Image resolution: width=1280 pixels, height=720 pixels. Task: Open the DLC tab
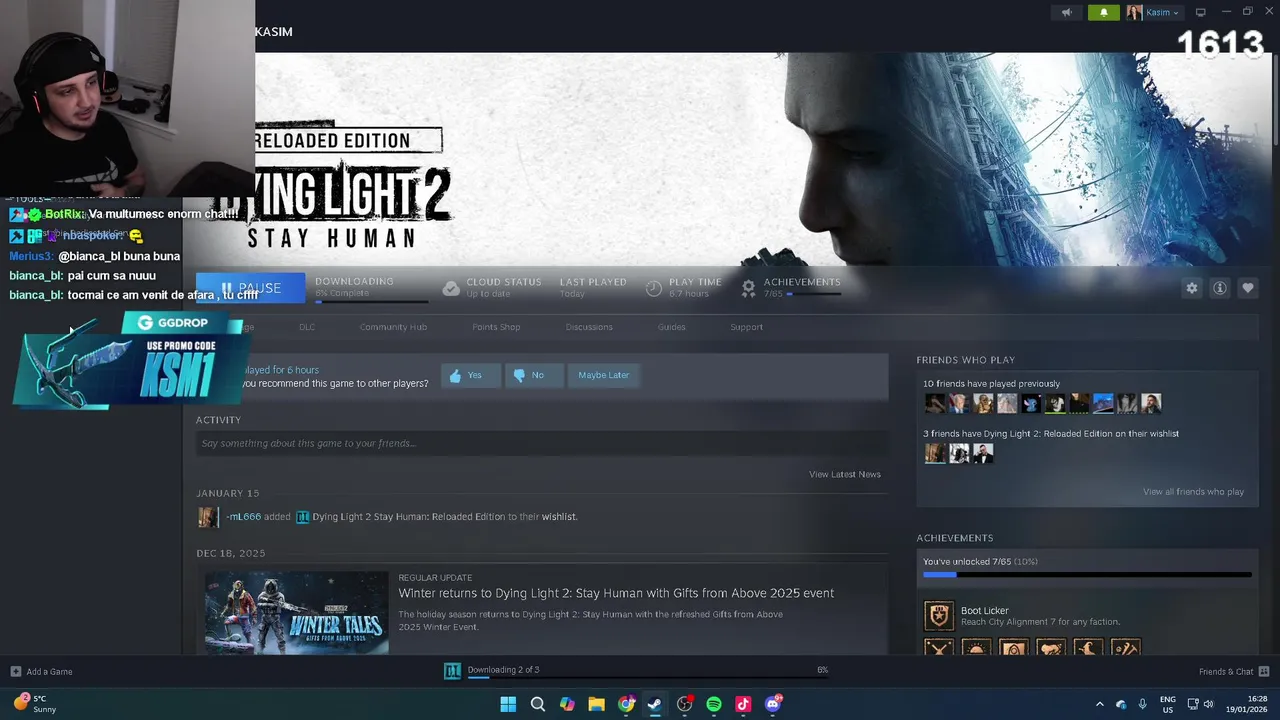[x=307, y=327]
